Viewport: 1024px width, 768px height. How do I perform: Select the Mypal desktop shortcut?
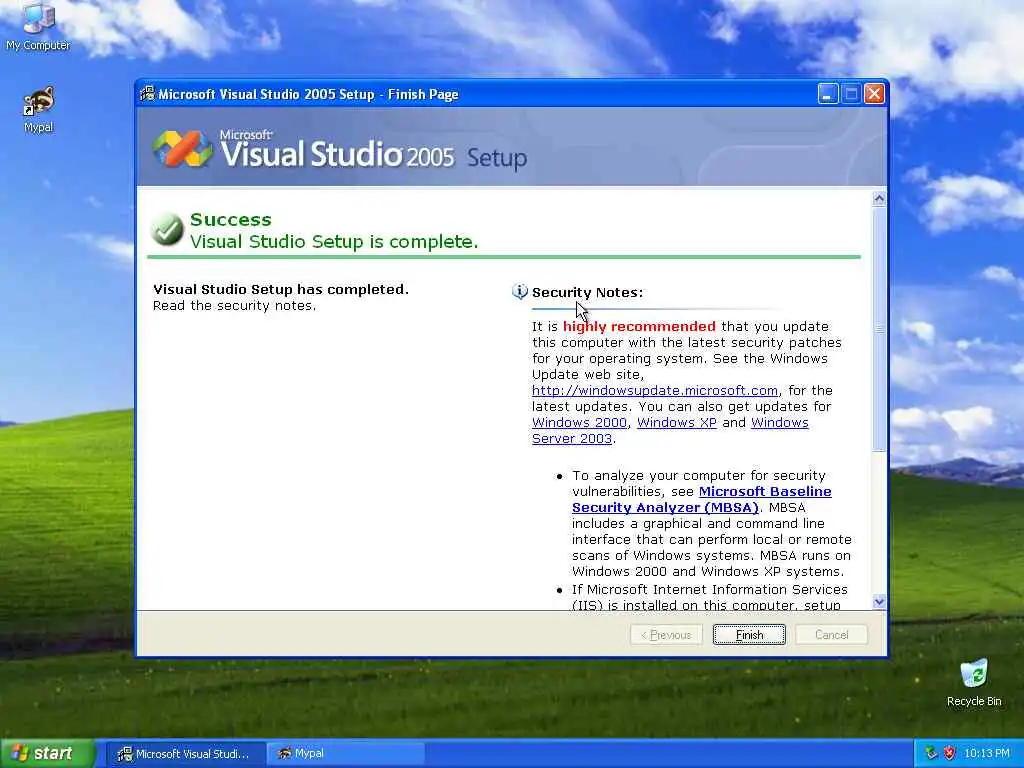pos(38,110)
